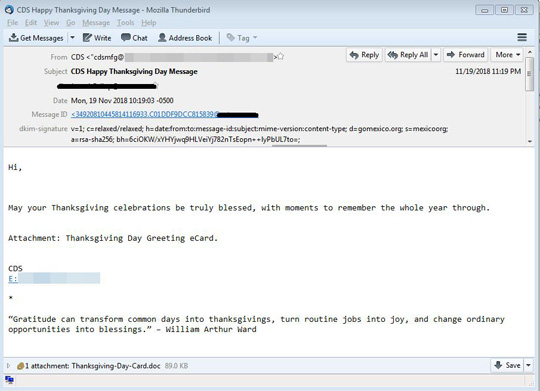Image resolution: width=540 pixels, height=391 pixels.
Task: Open the More actions dropdown
Action: coord(508,55)
